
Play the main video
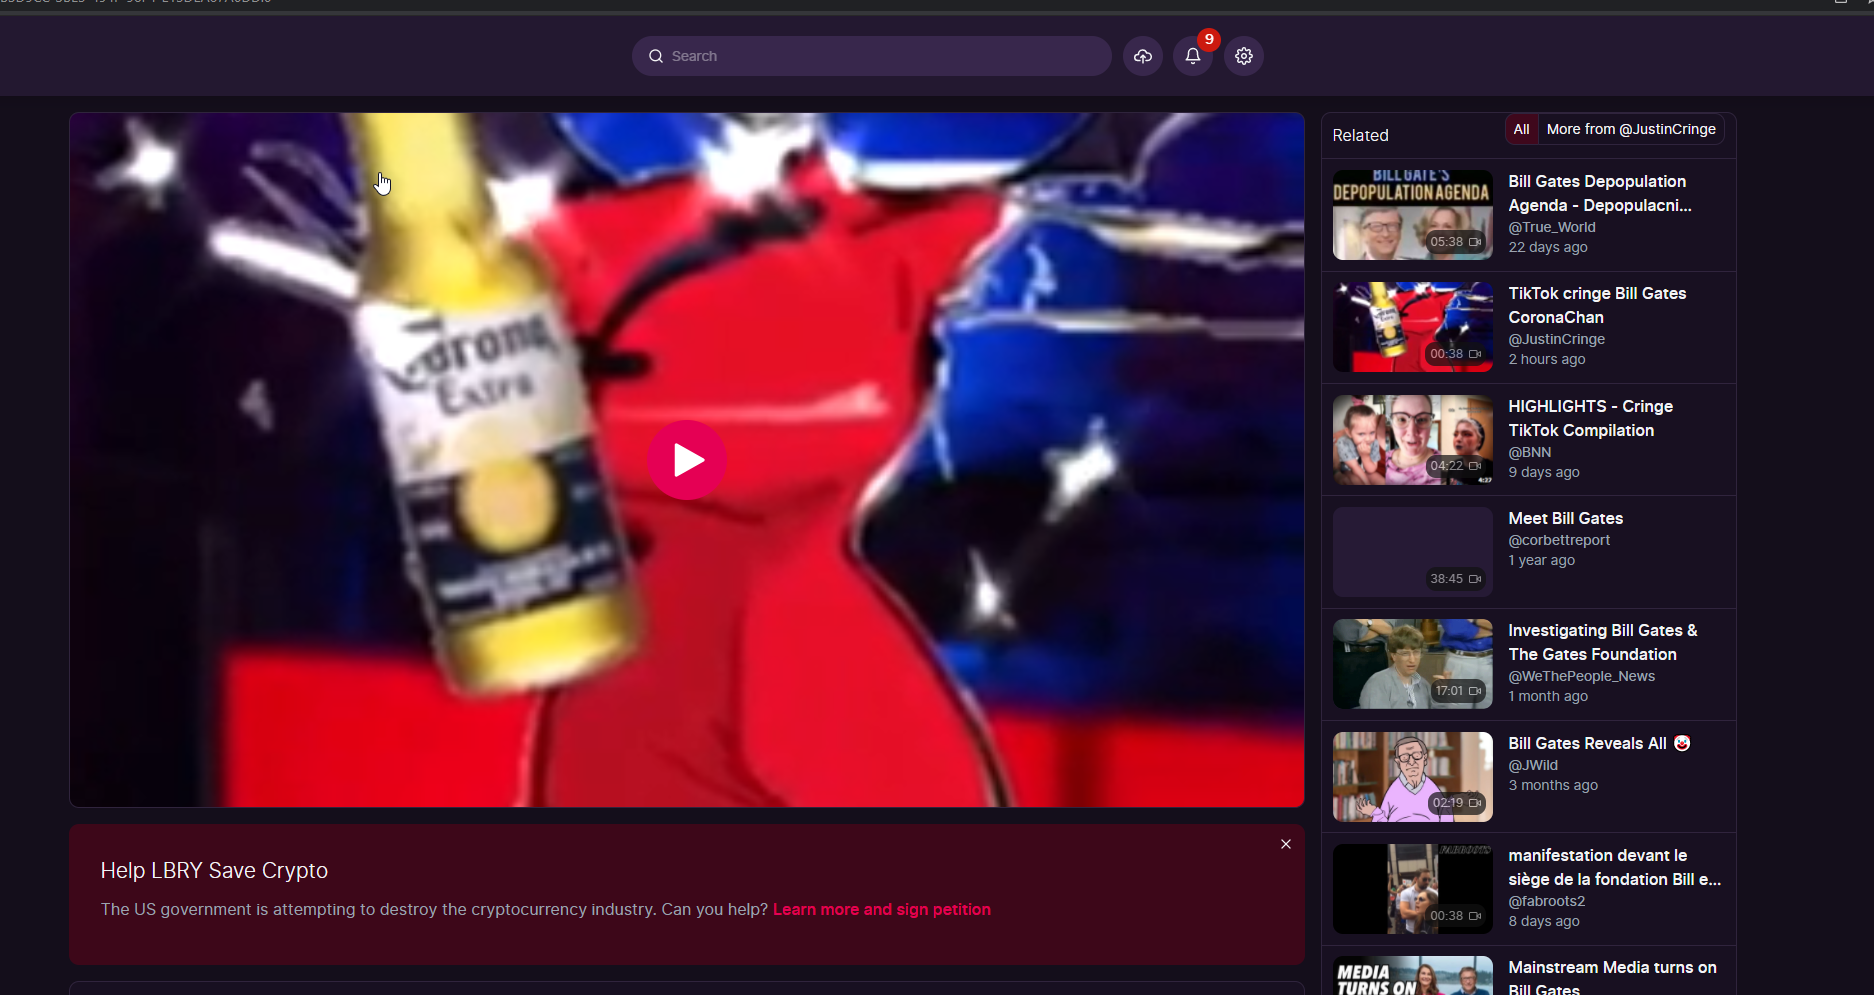(x=687, y=460)
